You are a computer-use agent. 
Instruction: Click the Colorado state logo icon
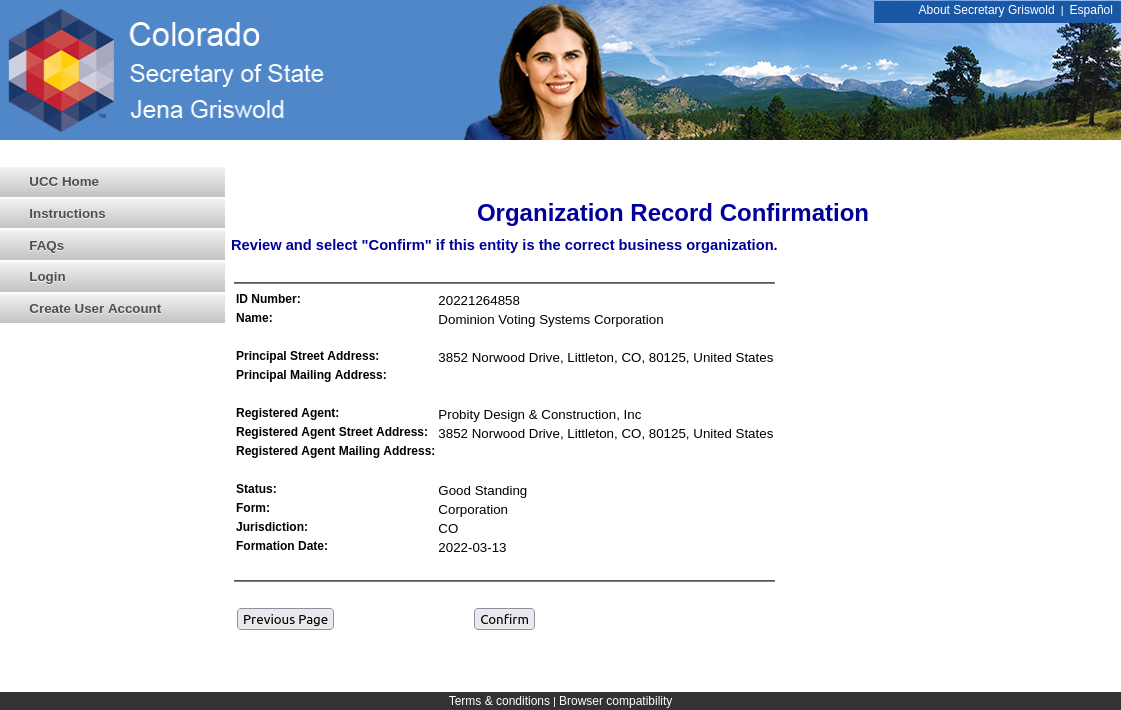click(x=61, y=70)
